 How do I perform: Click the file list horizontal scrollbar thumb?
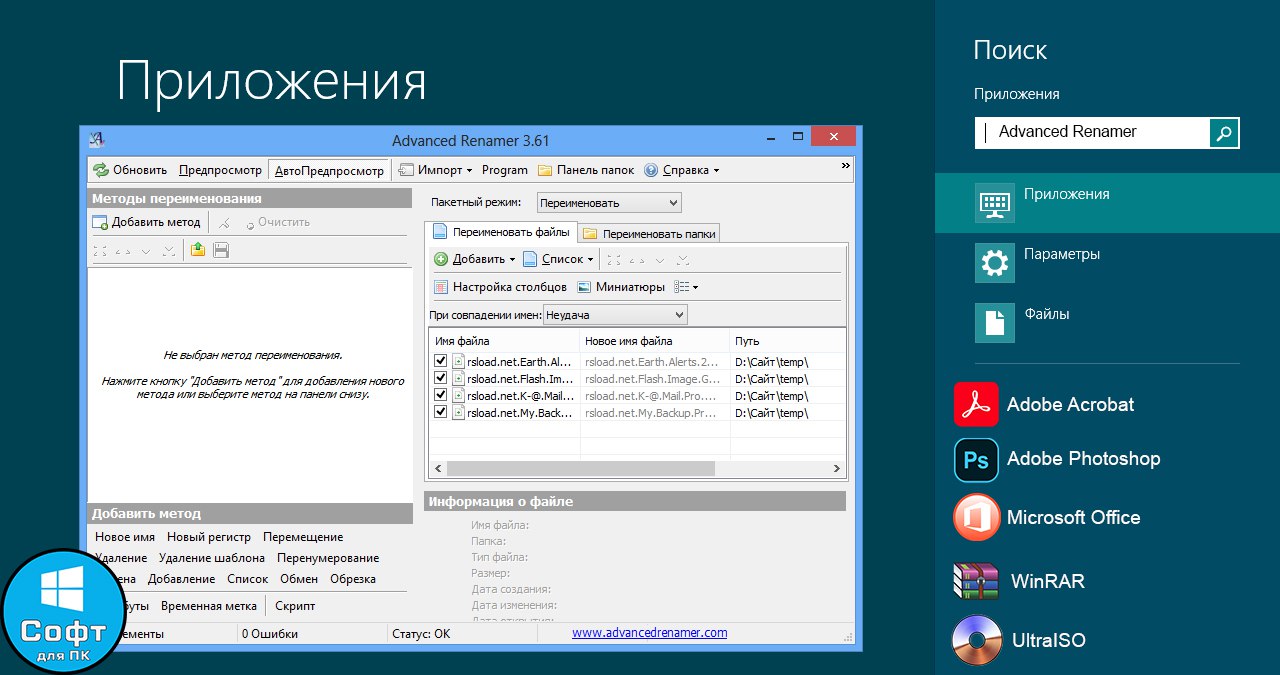click(581, 468)
